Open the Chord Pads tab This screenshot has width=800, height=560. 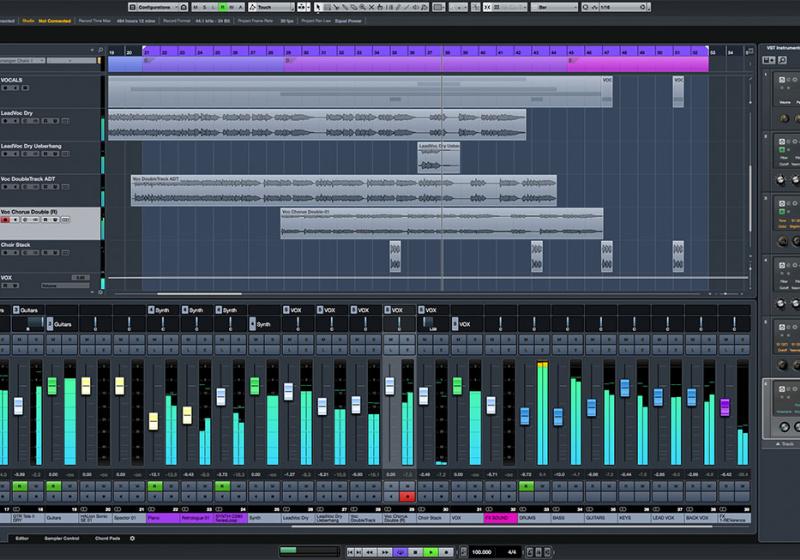click(x=106, y=538)
